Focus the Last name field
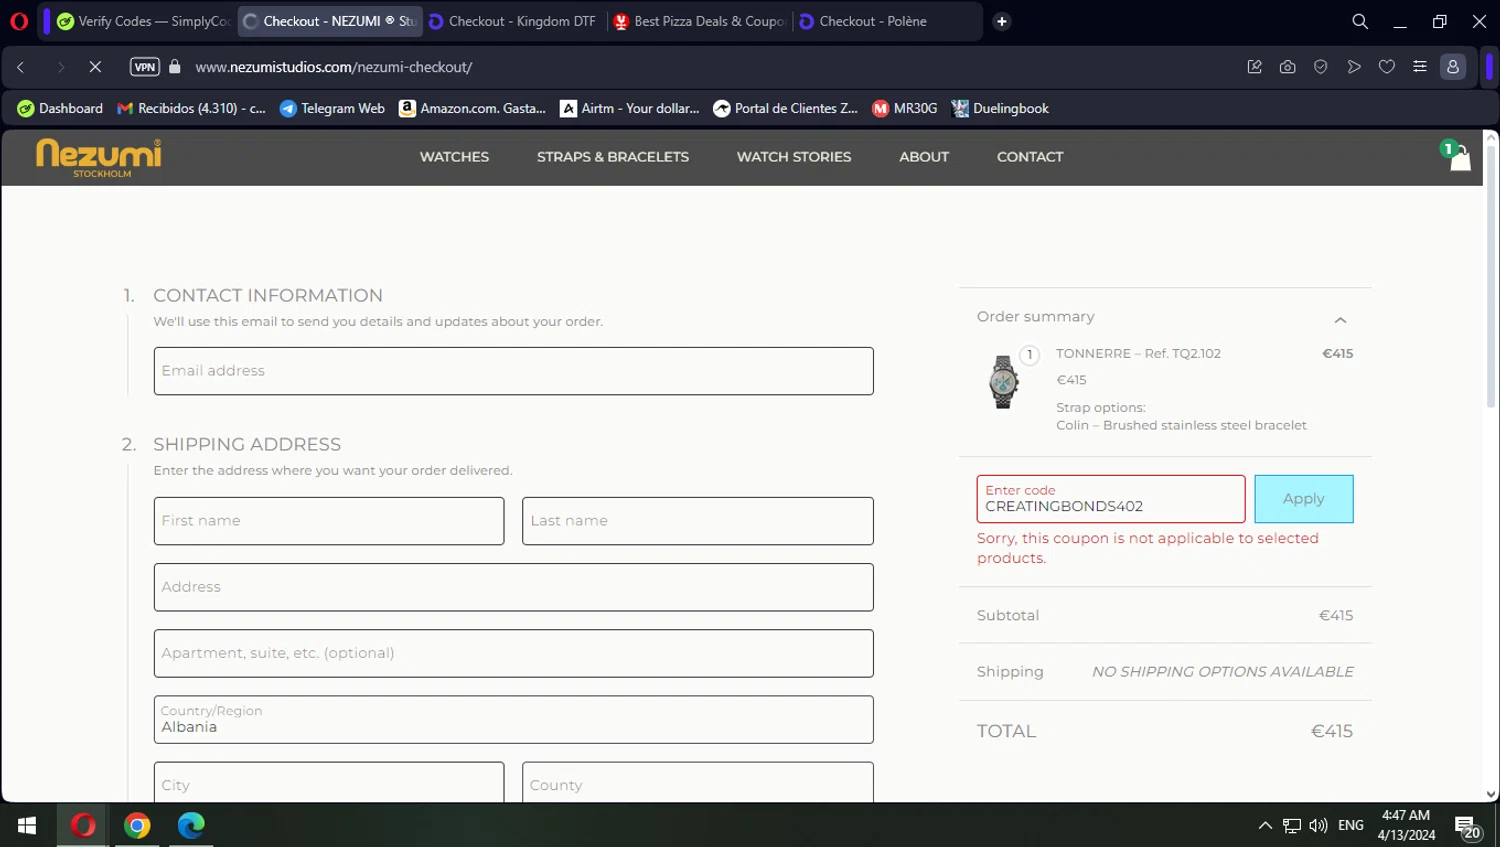 tap(698, 521)
